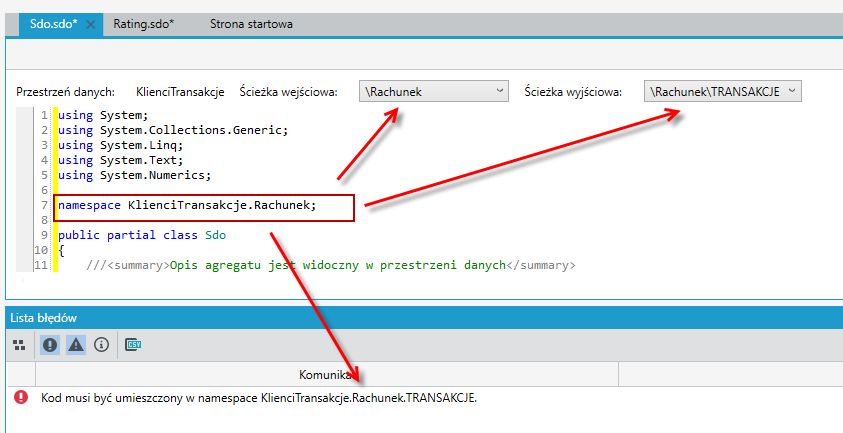The height and width of the screenshot is (433, 843).
Task: Click the namespace KlienciTransakcje.Rachunek line
Action: (187, 205)
